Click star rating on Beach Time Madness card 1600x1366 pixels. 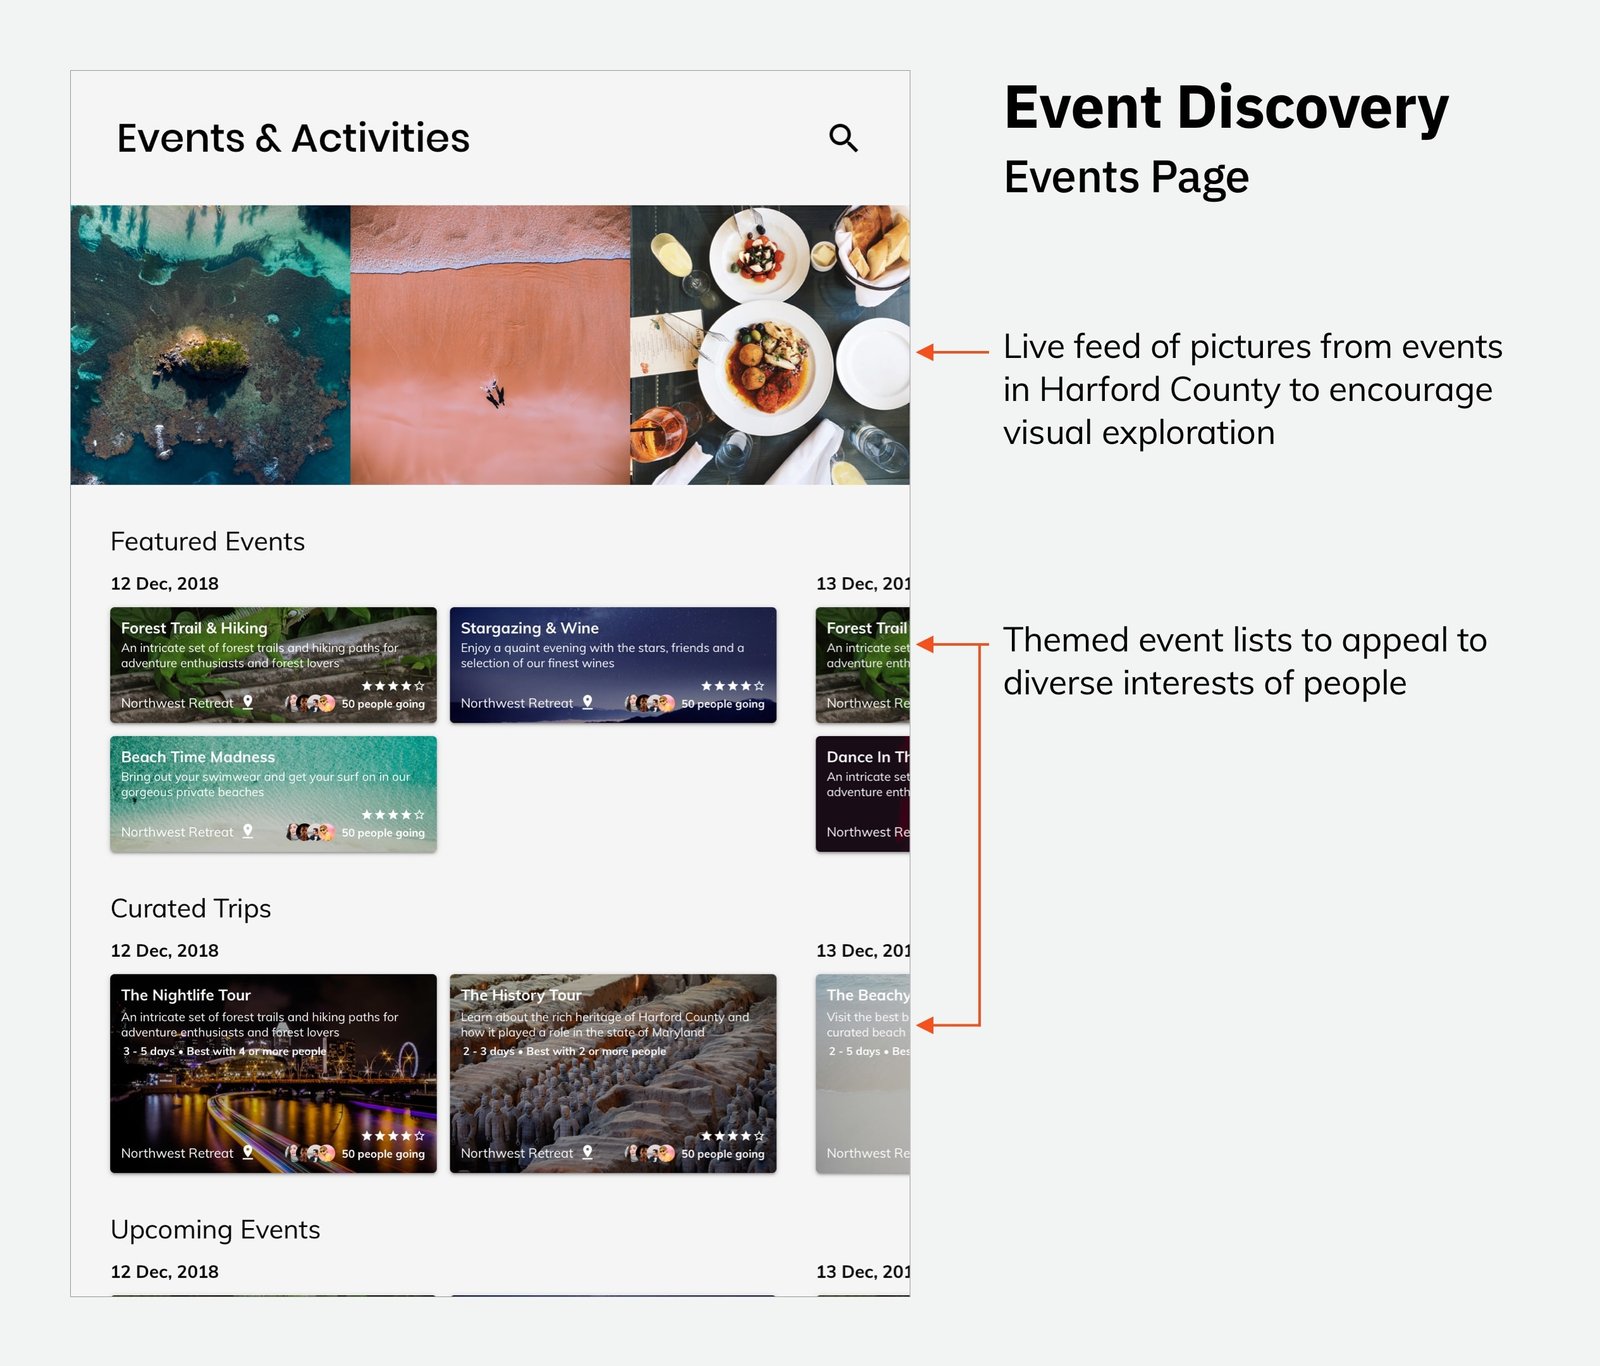click(393, 815)
